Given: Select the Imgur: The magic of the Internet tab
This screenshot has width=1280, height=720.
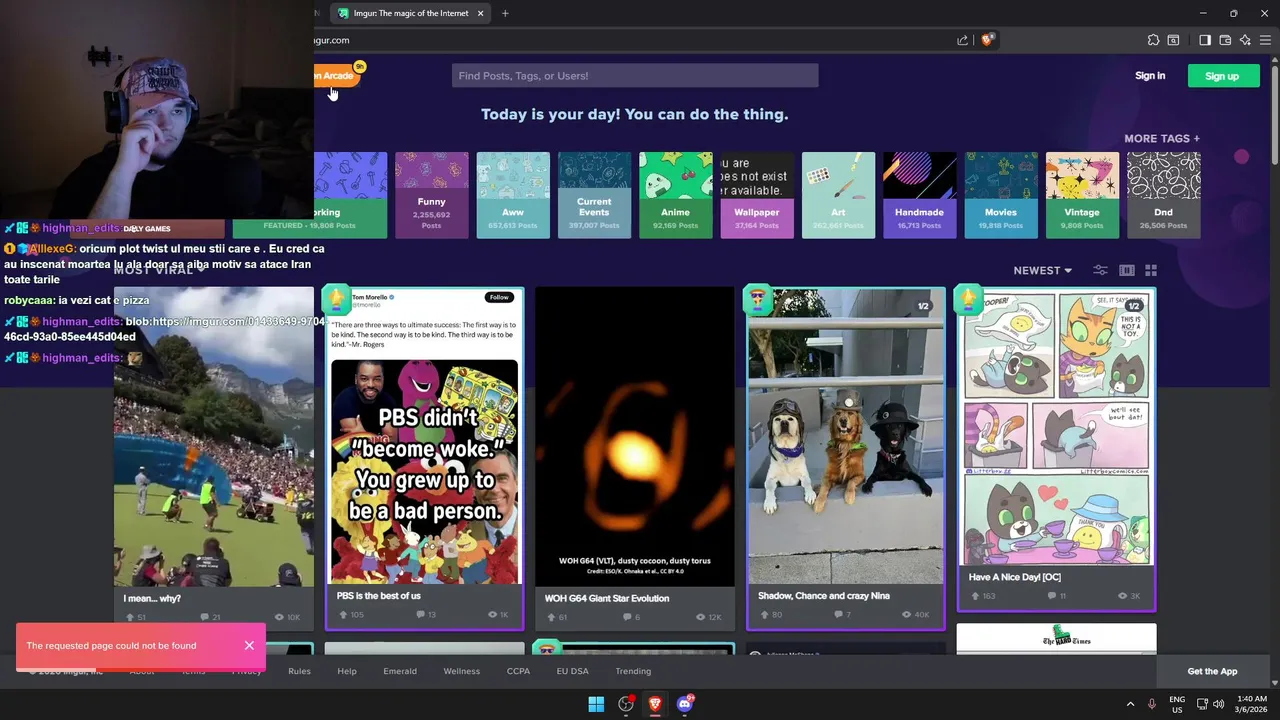Looking at the screenshot, I should click(411, 13).
